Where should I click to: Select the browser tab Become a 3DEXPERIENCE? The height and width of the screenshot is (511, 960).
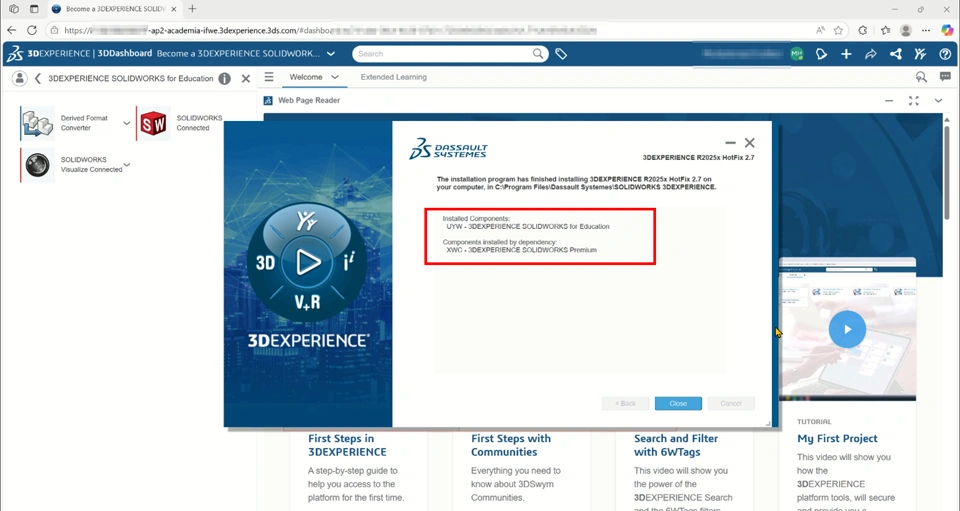pyautogui.click(x=114, y=9)
